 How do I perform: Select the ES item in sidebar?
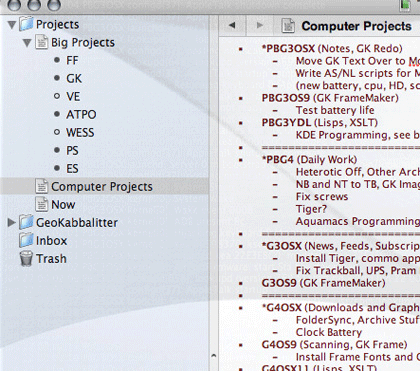(72, 168)
